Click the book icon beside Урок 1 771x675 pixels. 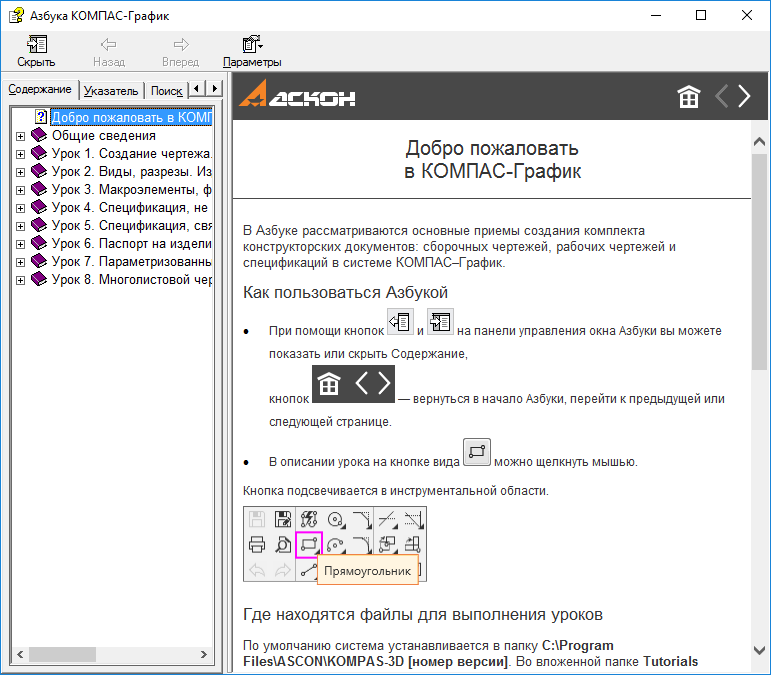tap(39, 154)
